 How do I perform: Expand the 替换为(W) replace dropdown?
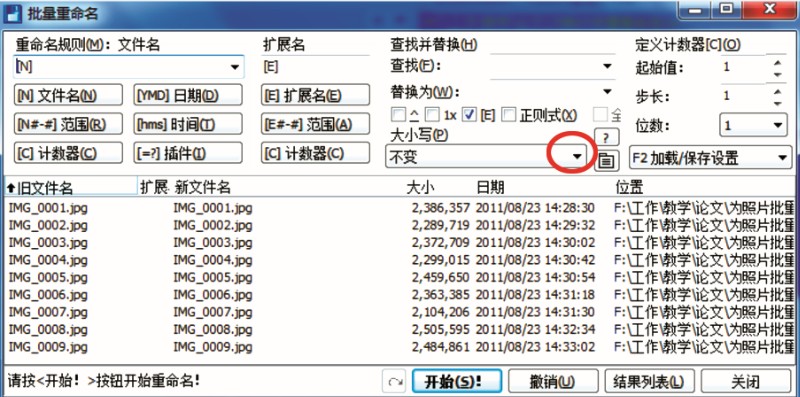coord(607,92)
